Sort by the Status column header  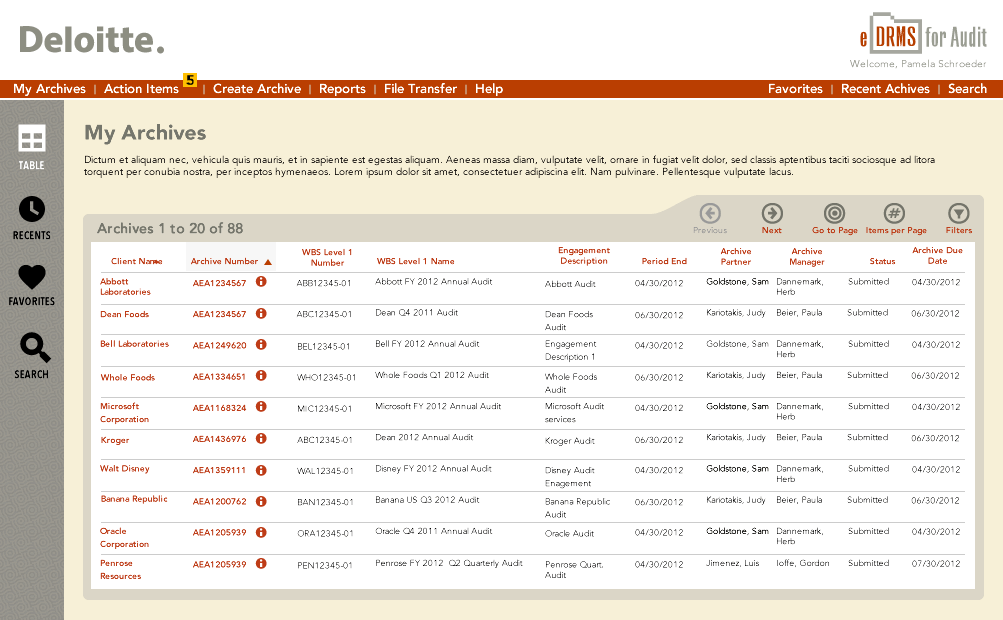(x=882, y=261)
